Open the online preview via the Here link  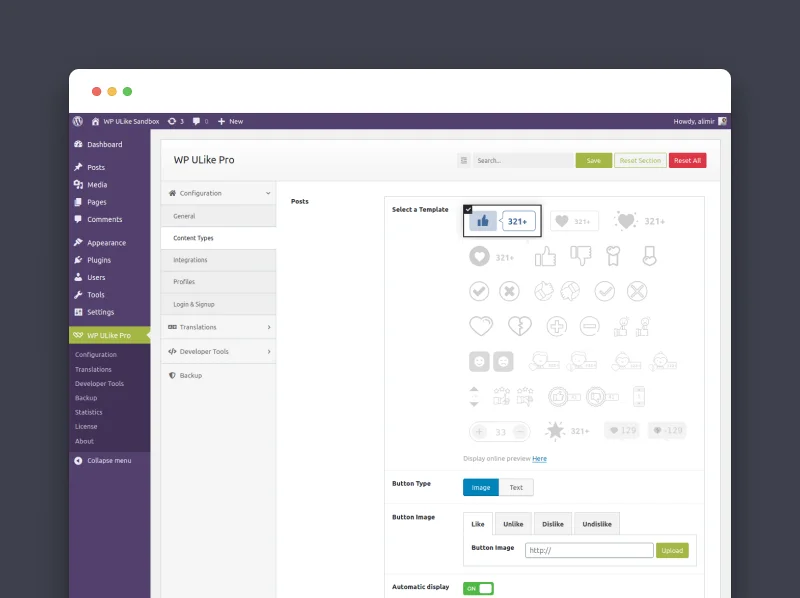coord(540,459)
